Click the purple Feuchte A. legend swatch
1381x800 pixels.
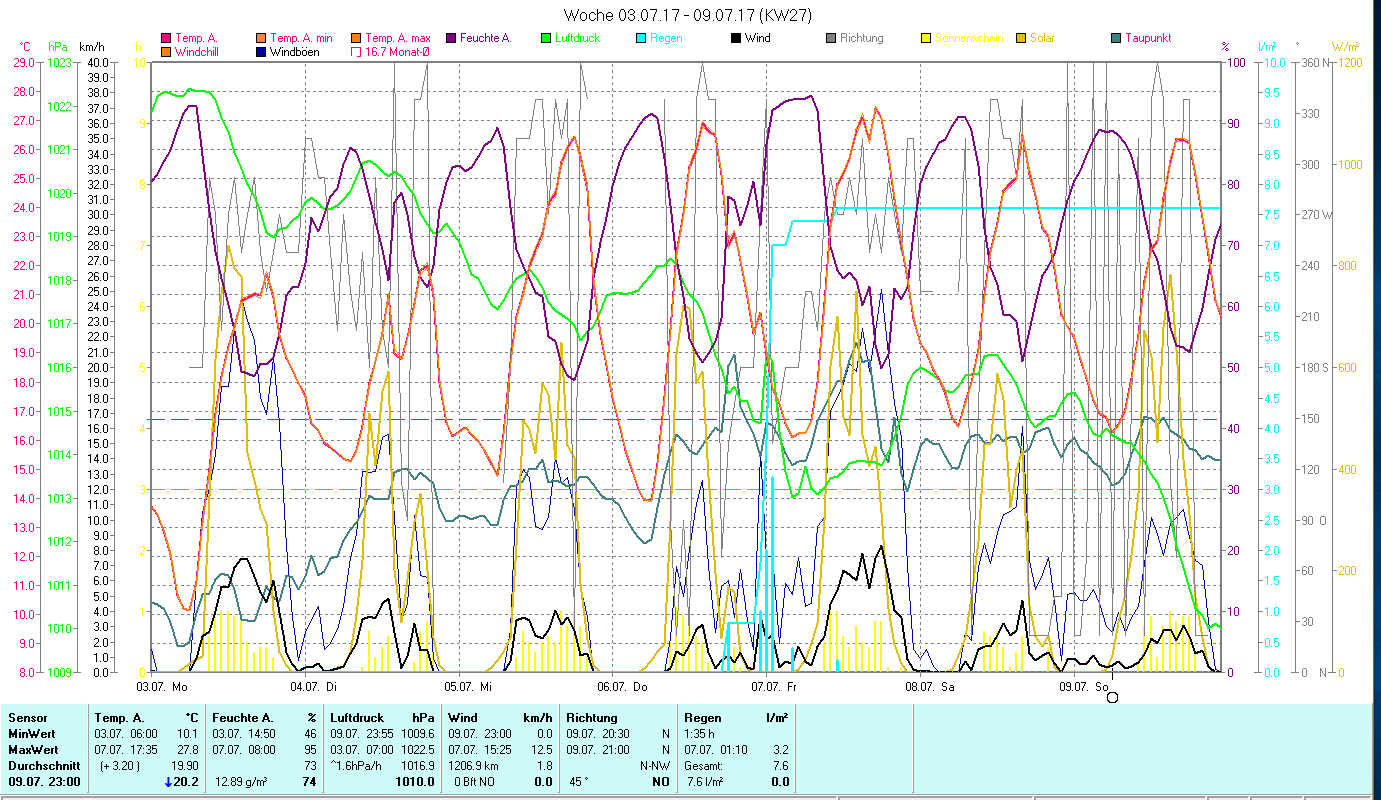[450, 38]
